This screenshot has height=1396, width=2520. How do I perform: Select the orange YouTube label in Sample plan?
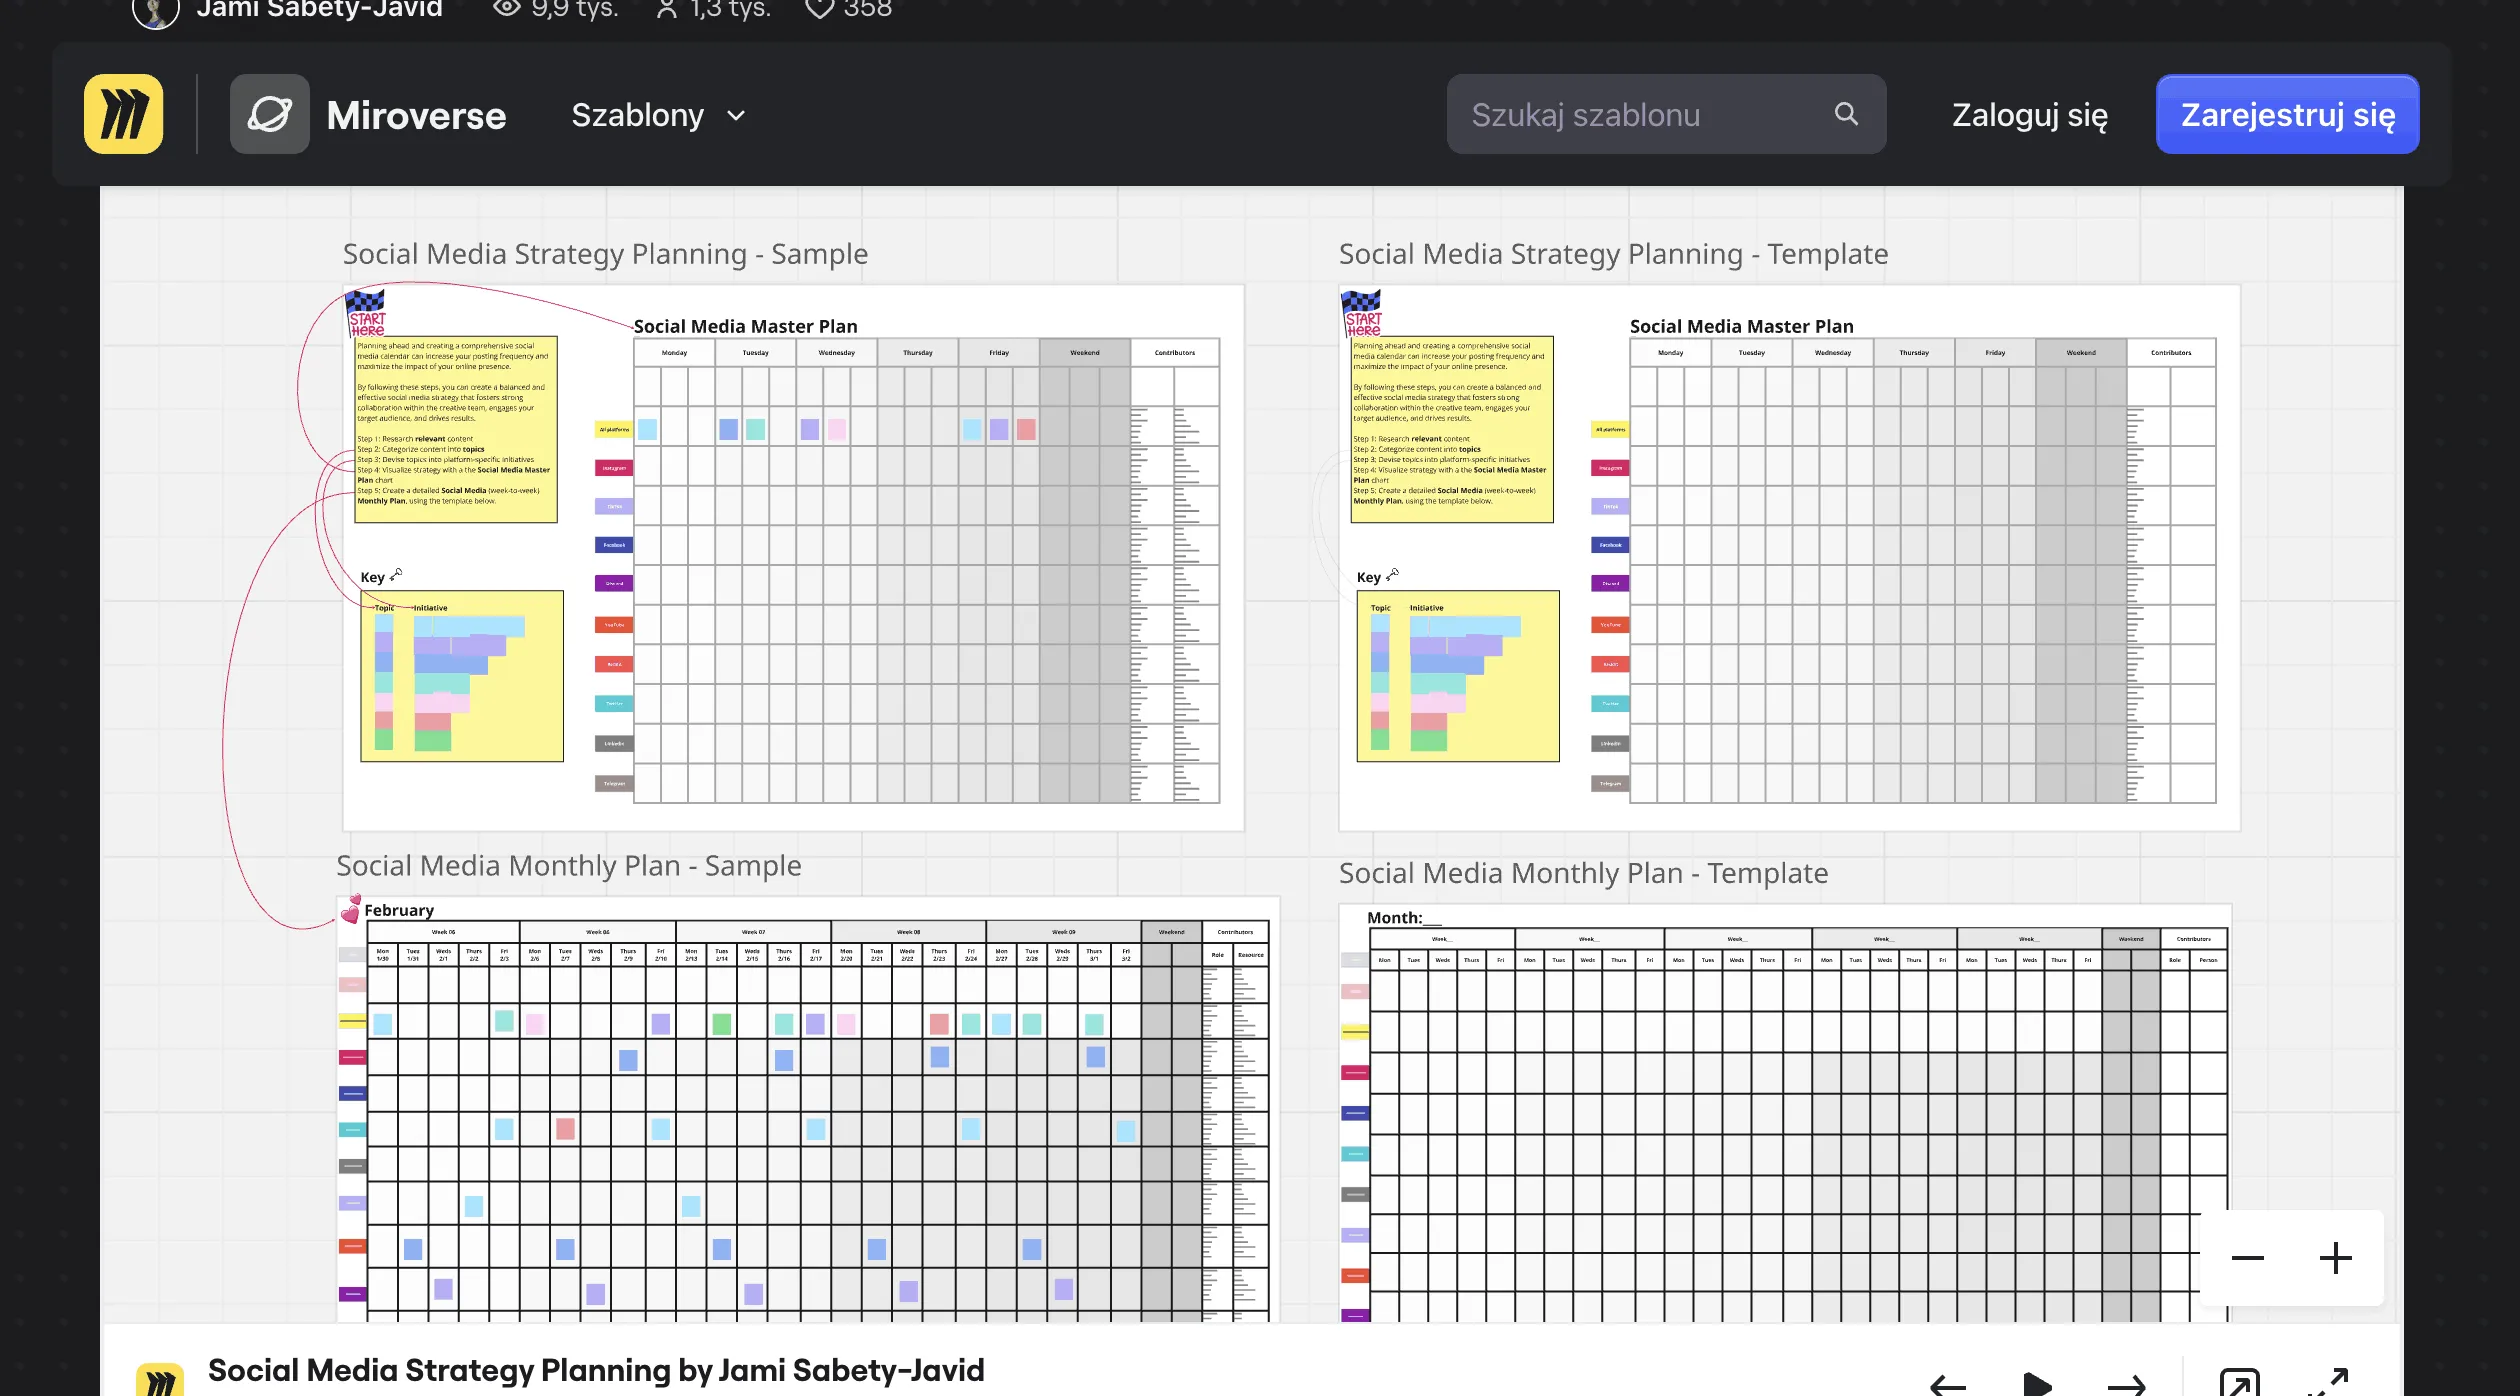[x=614, y=624]
